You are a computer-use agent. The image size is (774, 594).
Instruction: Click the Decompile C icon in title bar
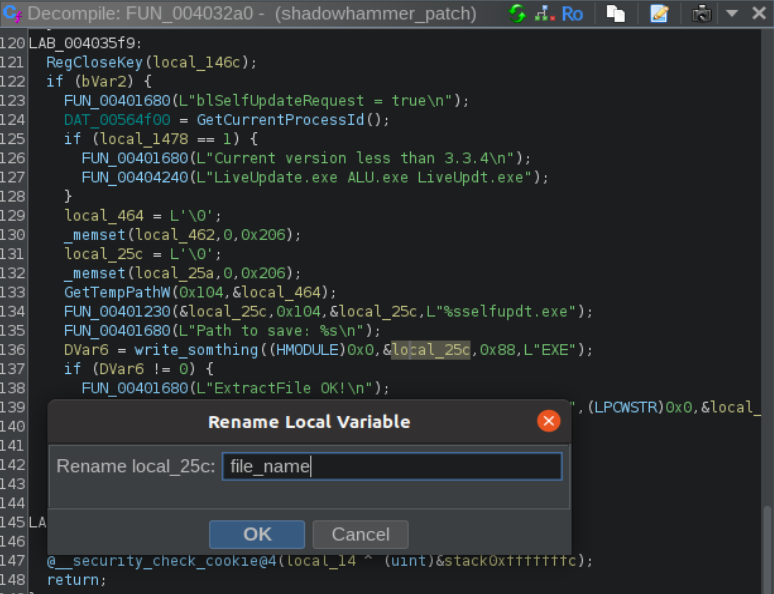[x=12, y=13]
